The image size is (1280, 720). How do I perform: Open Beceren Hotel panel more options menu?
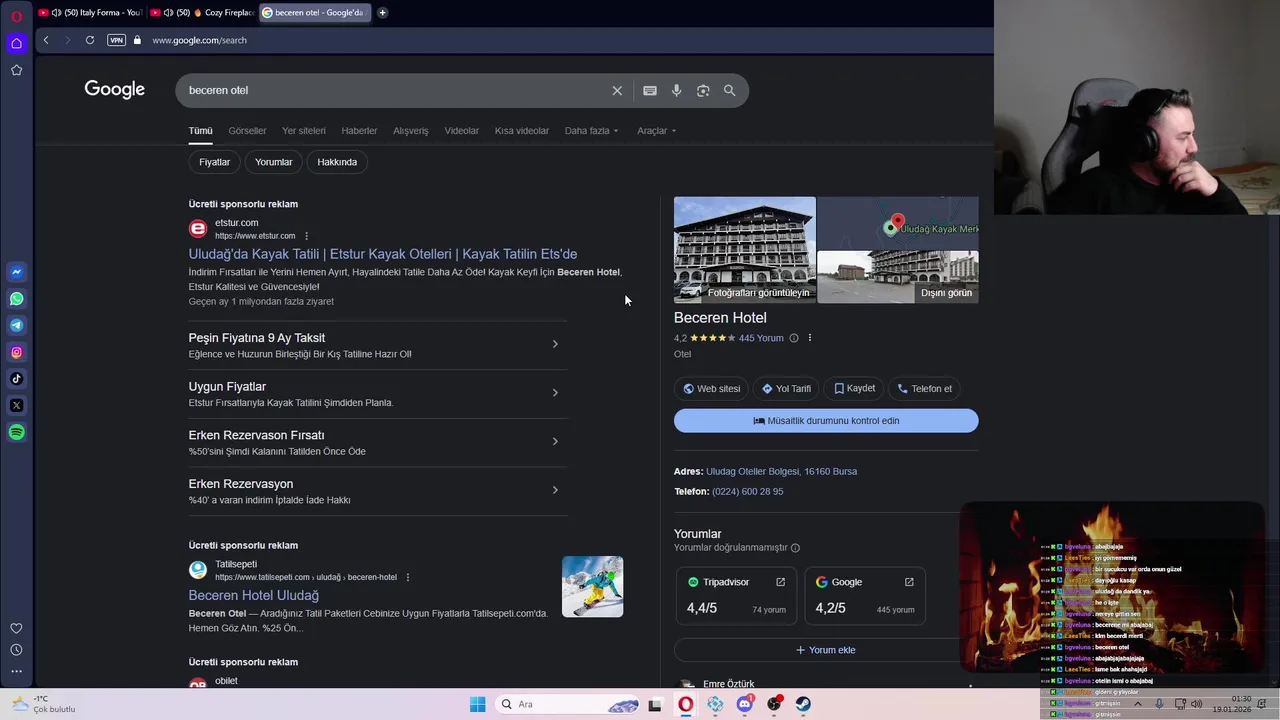coord(810,338)
